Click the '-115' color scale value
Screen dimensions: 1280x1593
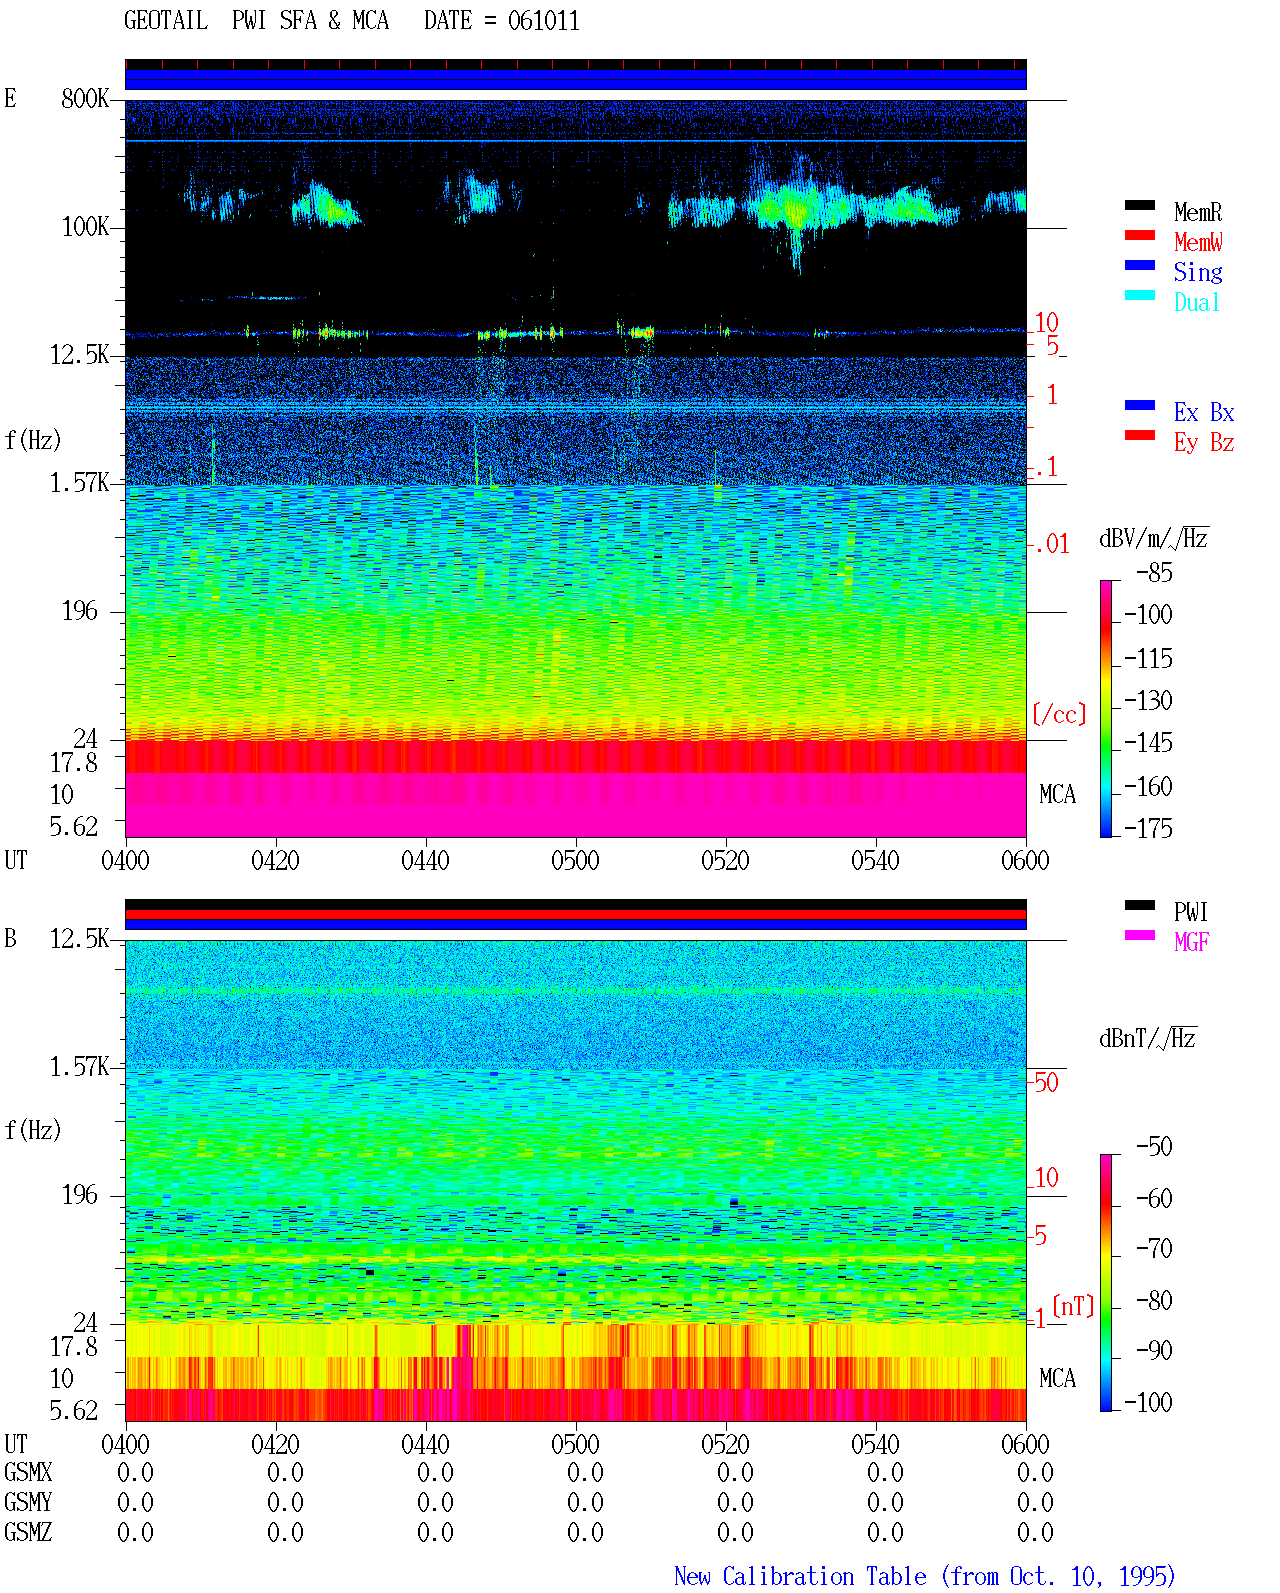[1148, 659]
